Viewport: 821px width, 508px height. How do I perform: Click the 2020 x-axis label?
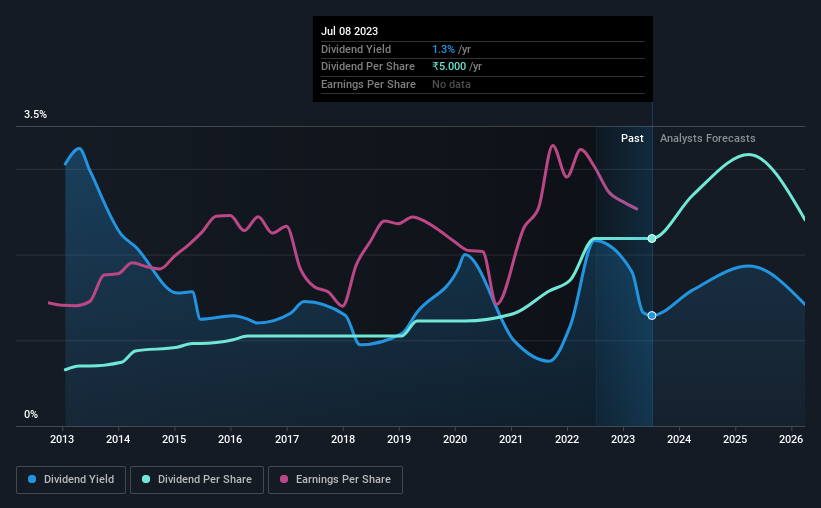(x=455, y=439)
